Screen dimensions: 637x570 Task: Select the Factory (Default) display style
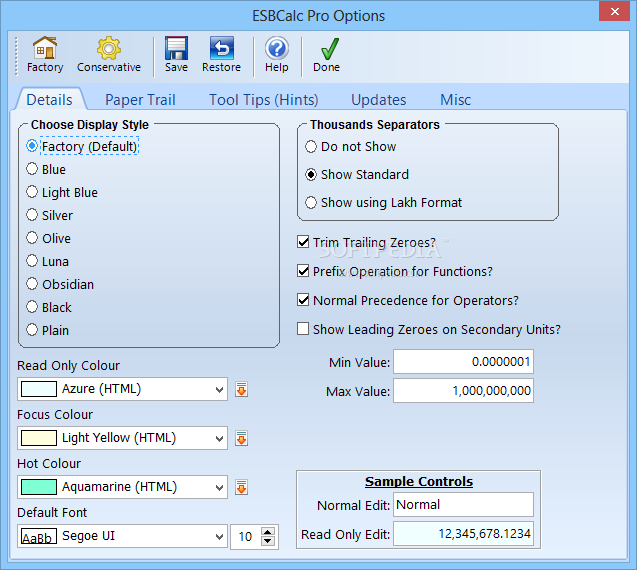[82, 146]
